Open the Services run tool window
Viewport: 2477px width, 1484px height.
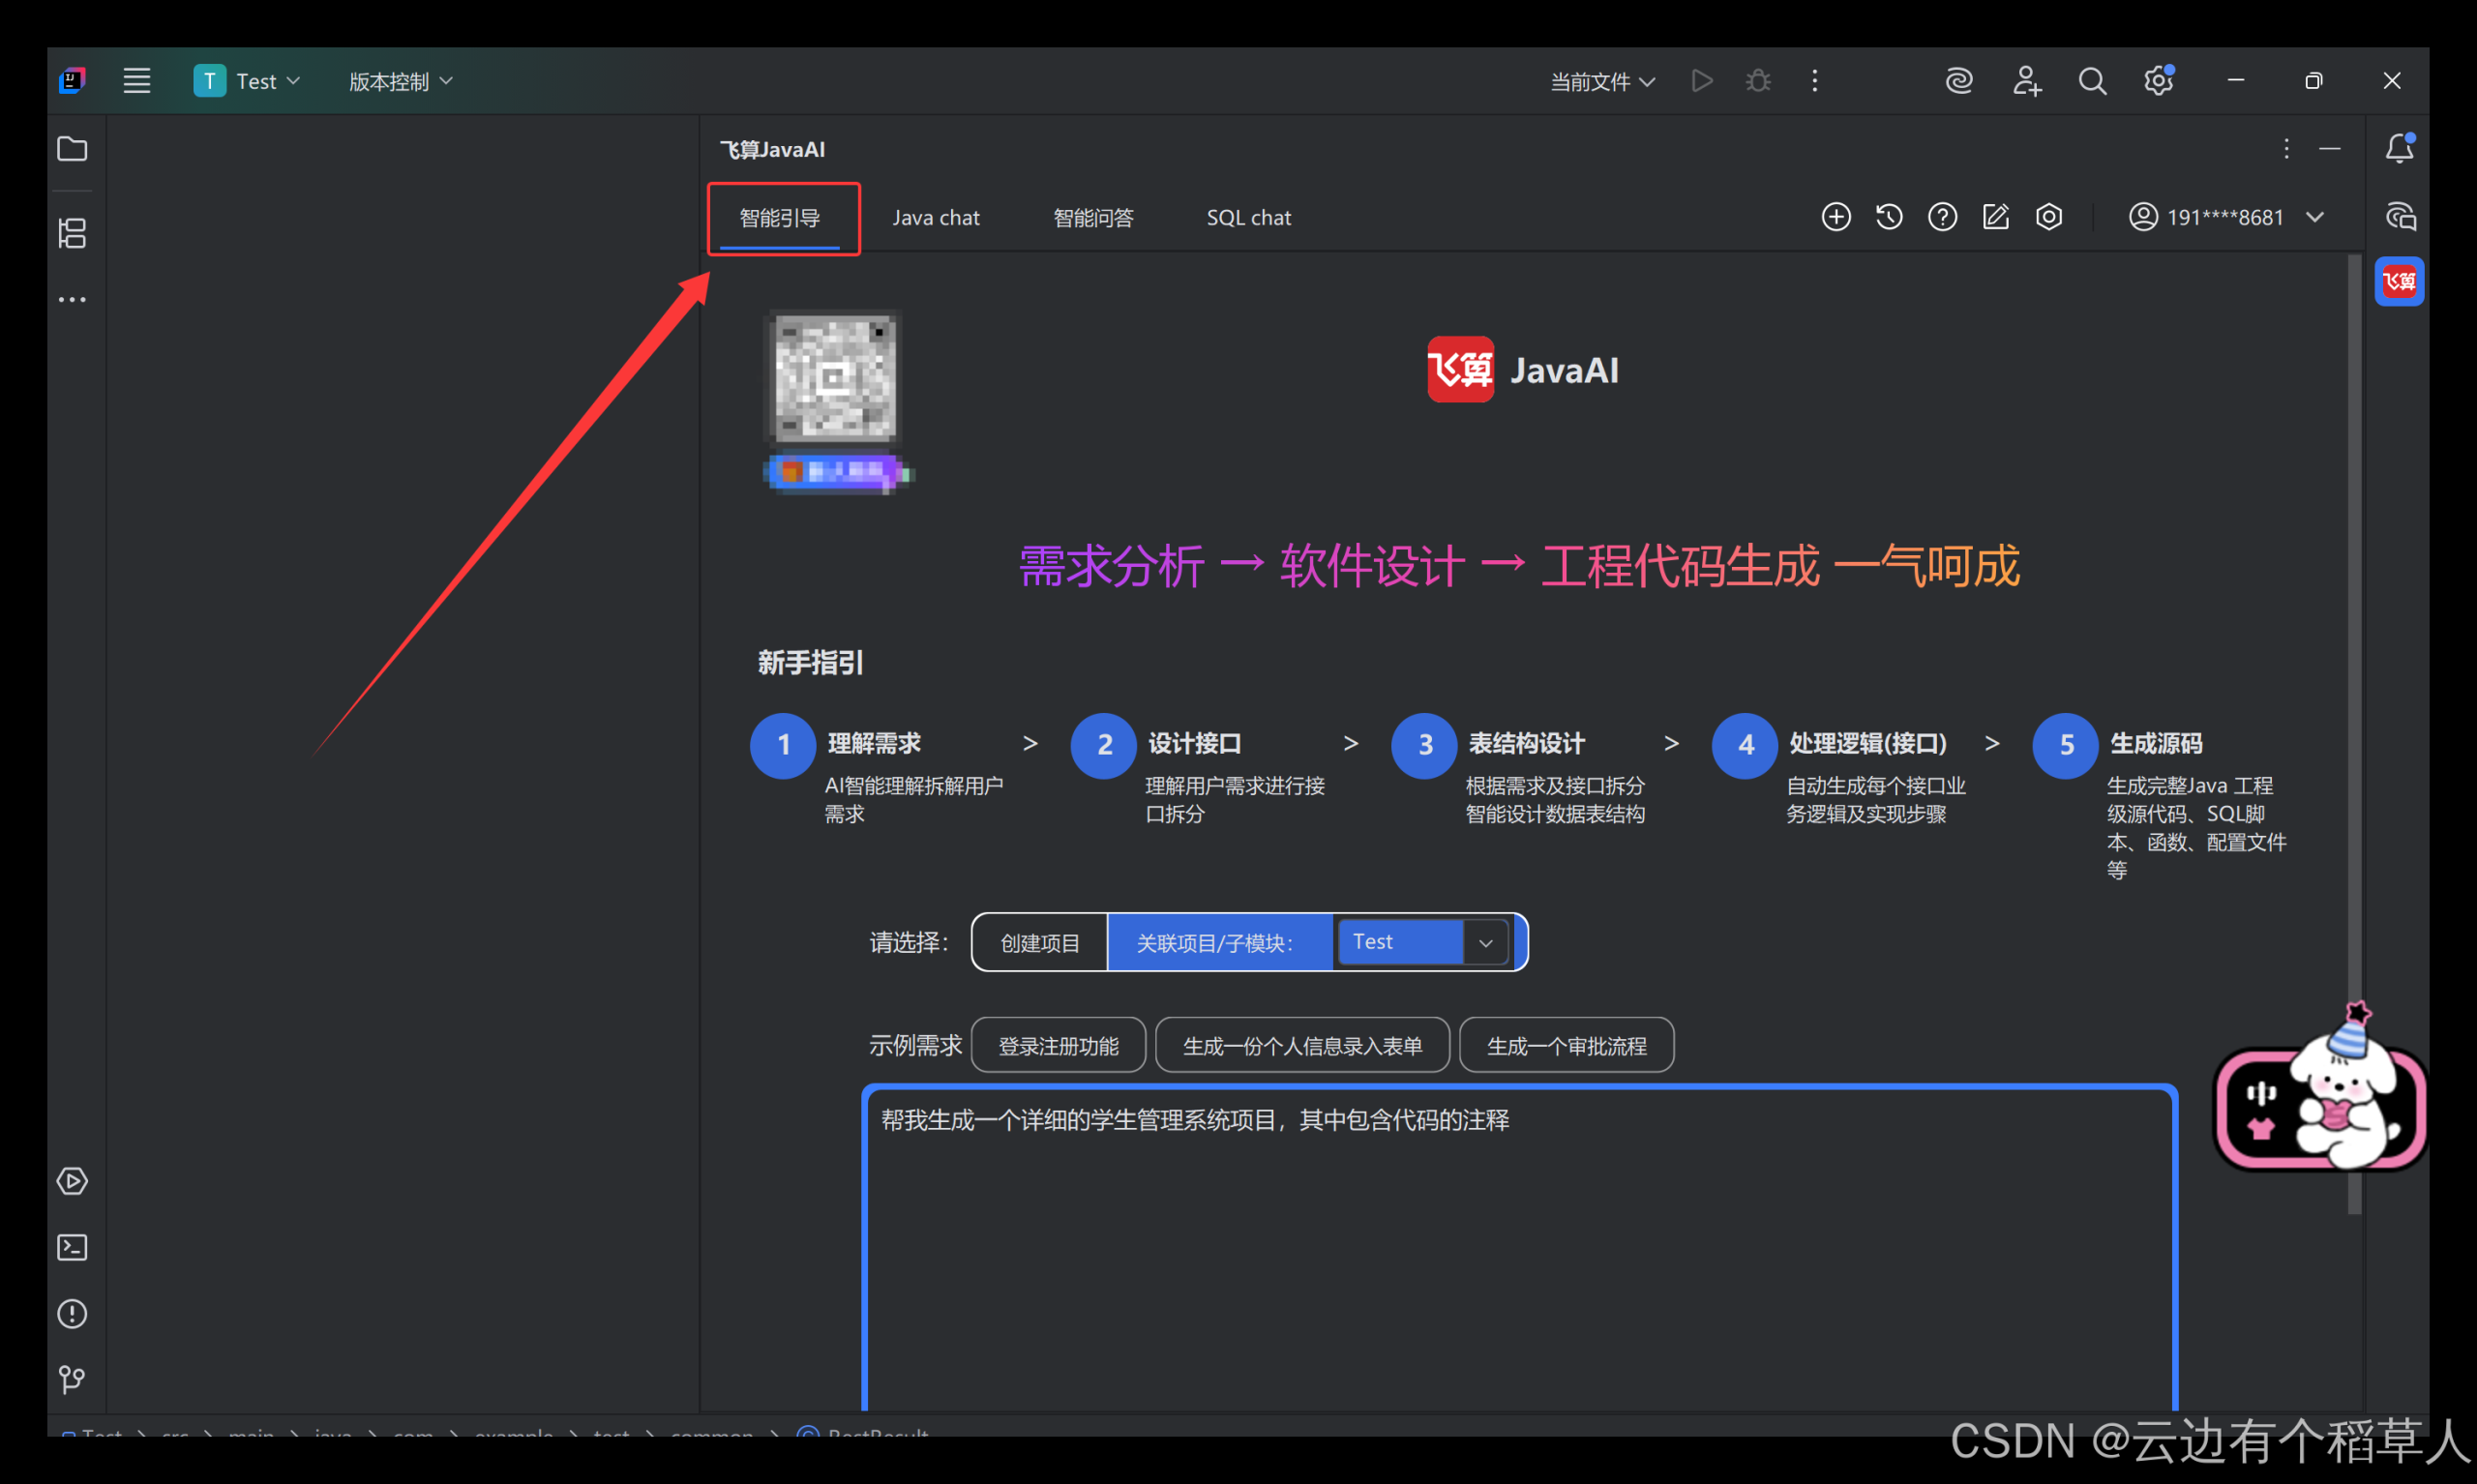point(72,1181)
